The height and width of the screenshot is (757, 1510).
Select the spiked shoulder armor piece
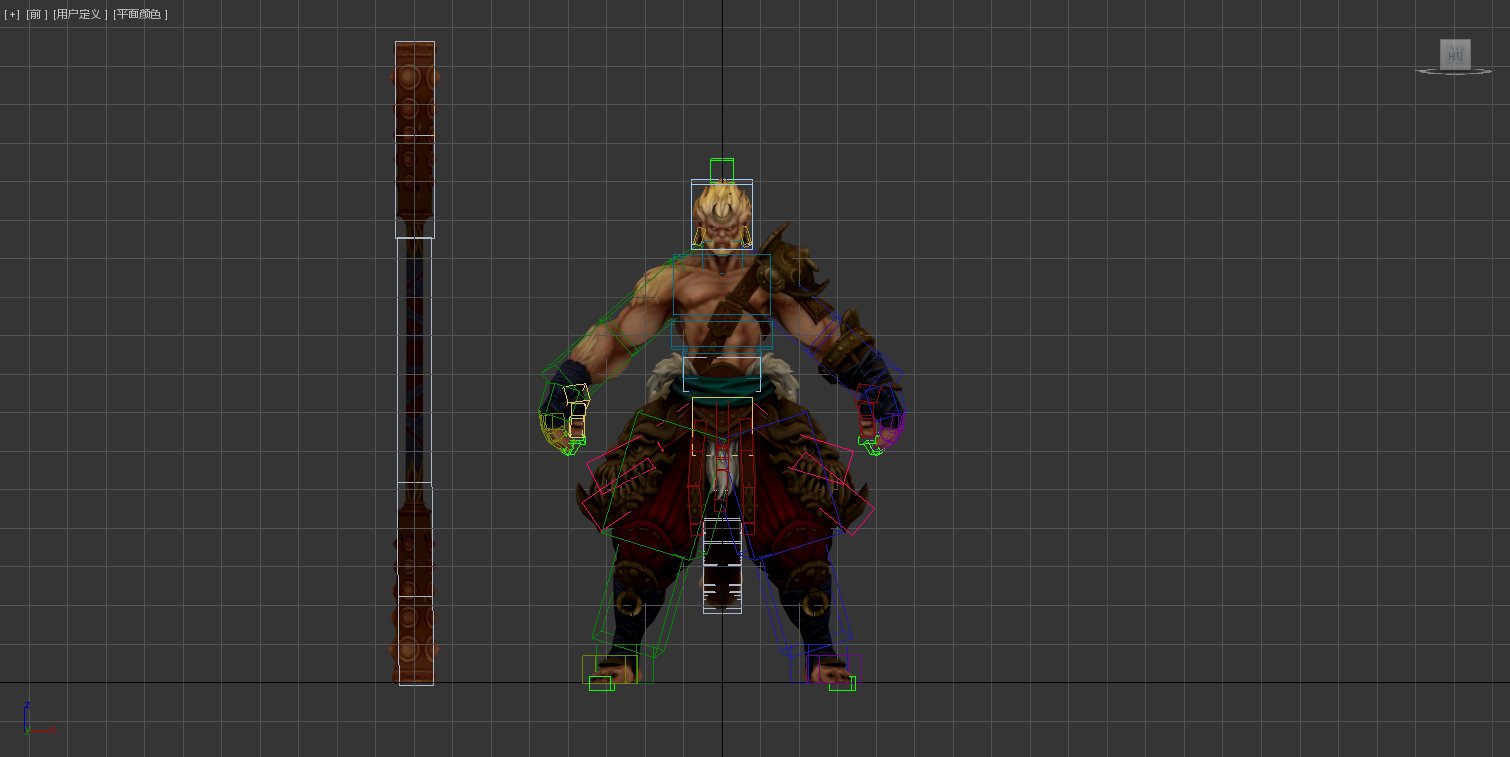pos(788,258)
